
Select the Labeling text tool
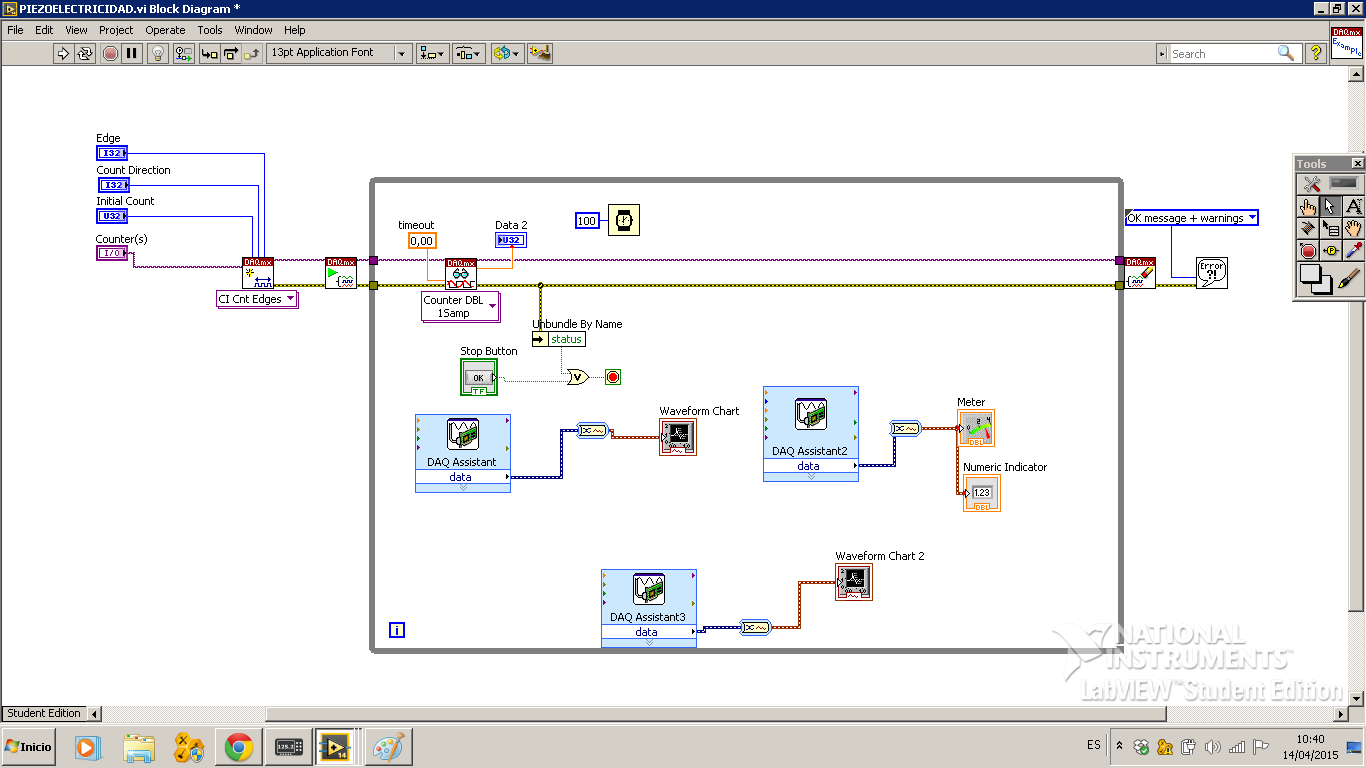(x=1353, y=206)
